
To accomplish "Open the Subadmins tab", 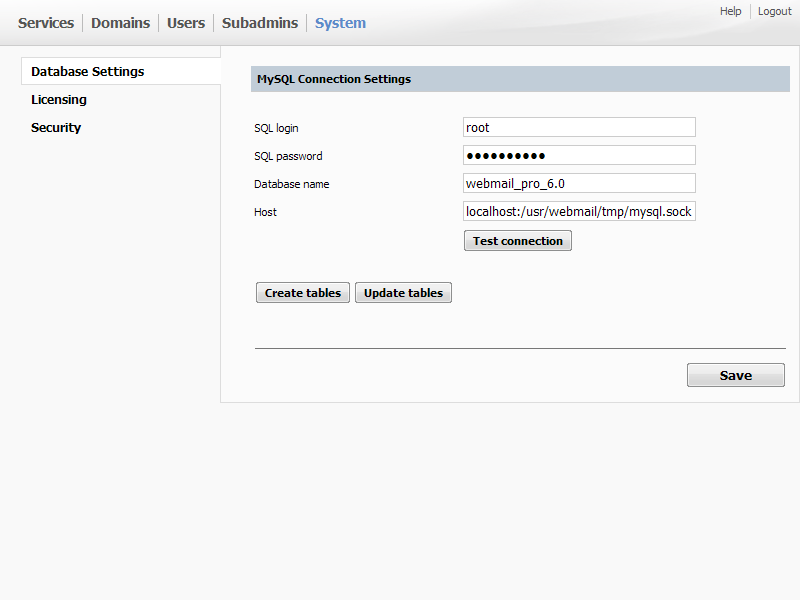I will click(x=260, y=23).
